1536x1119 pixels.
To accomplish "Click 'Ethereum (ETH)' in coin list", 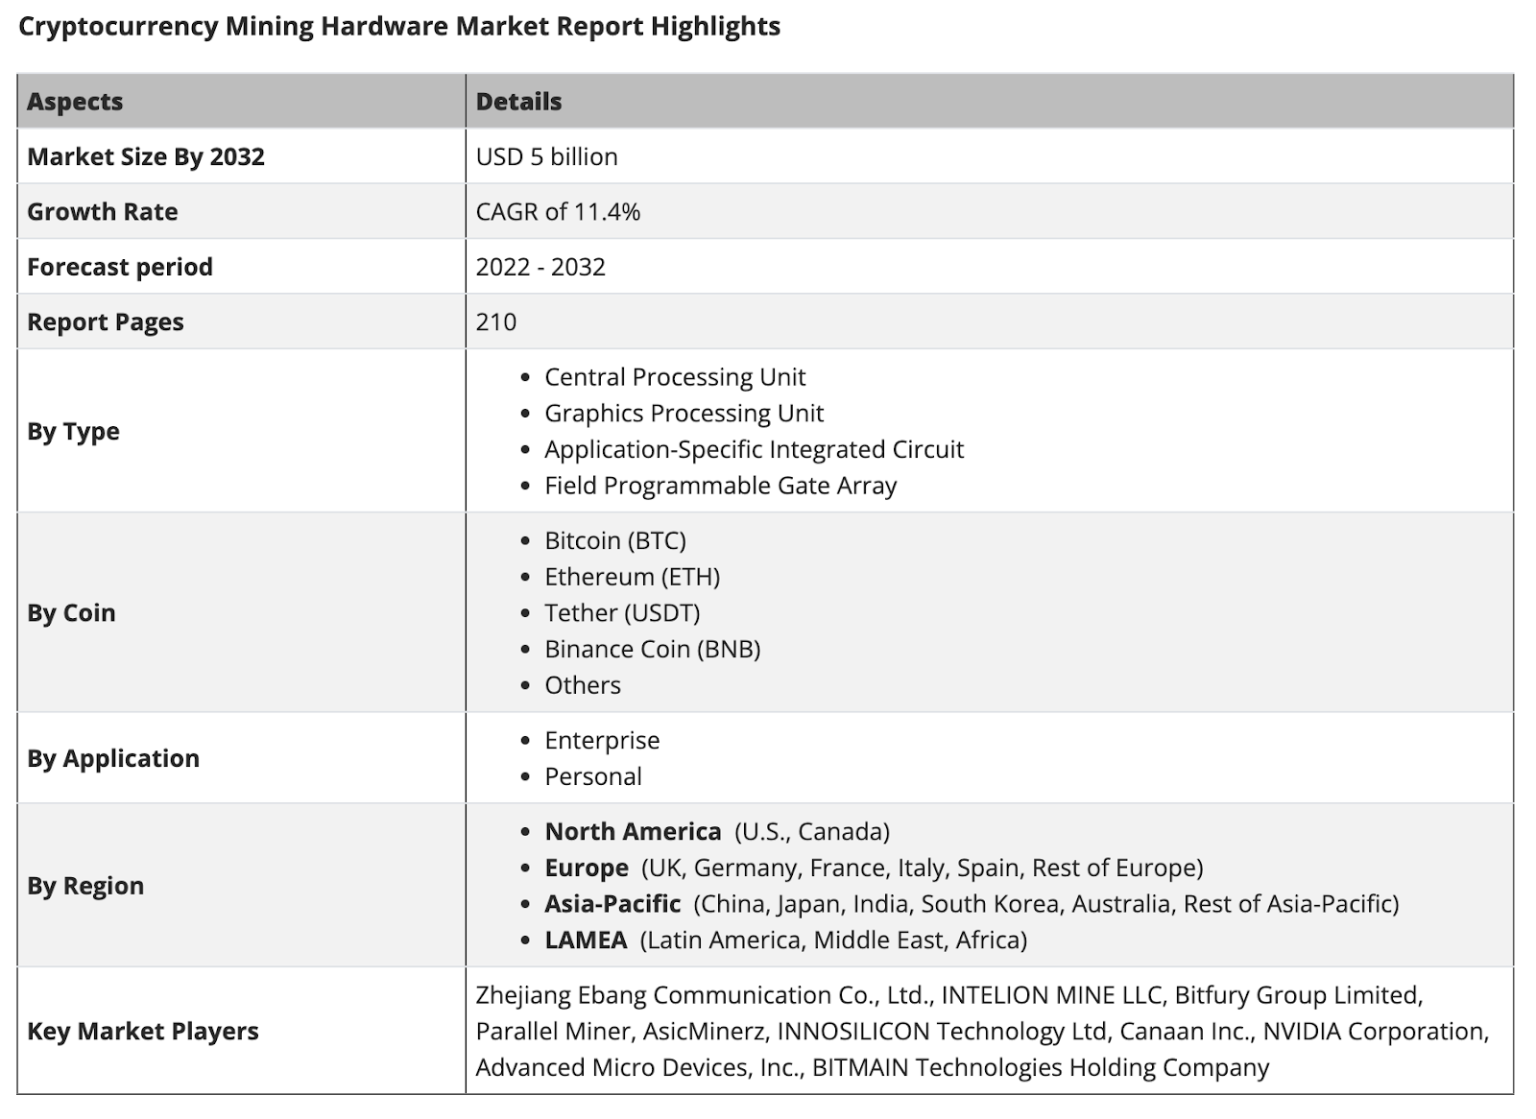I will (x=632, y=577).
